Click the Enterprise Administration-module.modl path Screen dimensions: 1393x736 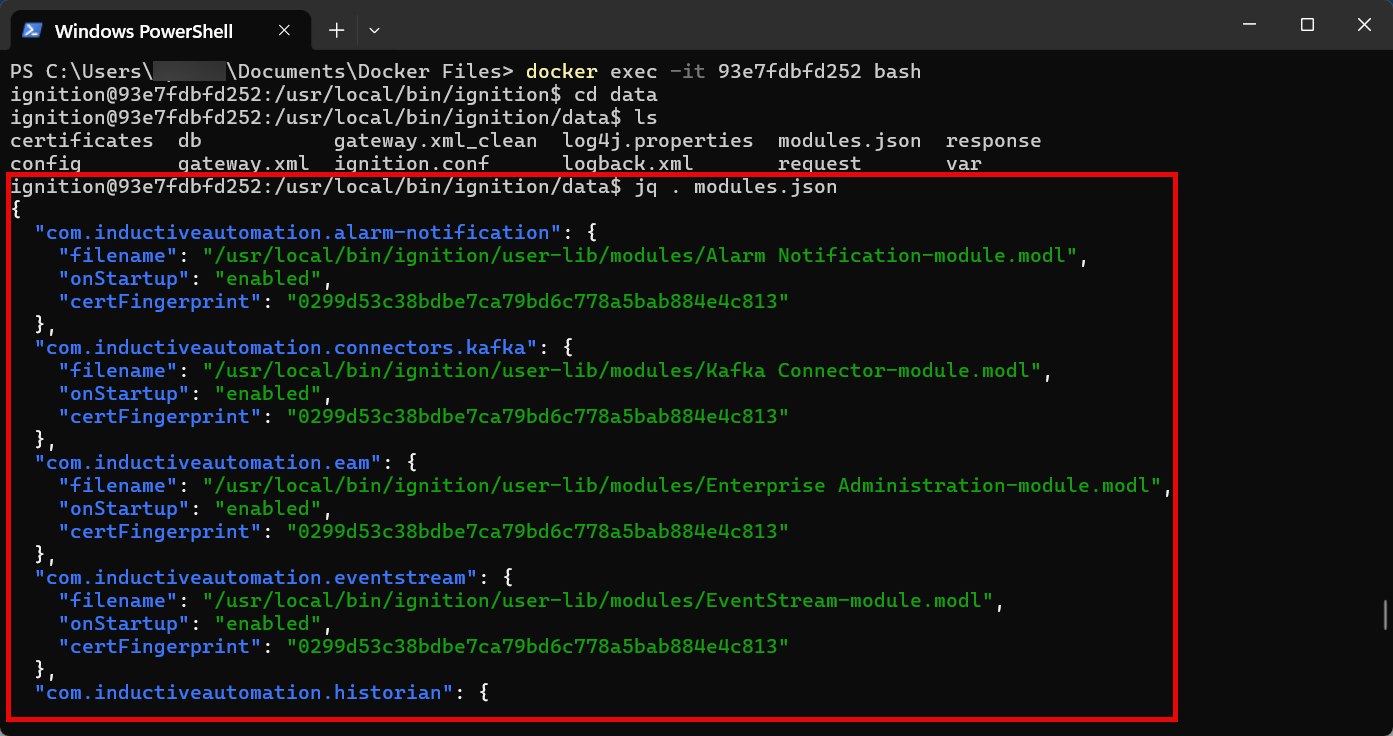682,485
